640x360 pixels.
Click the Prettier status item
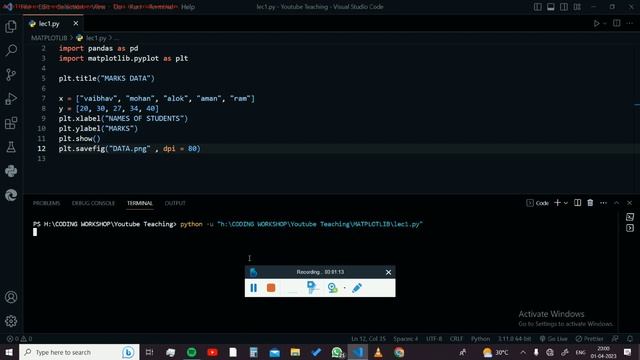[589, 339]
